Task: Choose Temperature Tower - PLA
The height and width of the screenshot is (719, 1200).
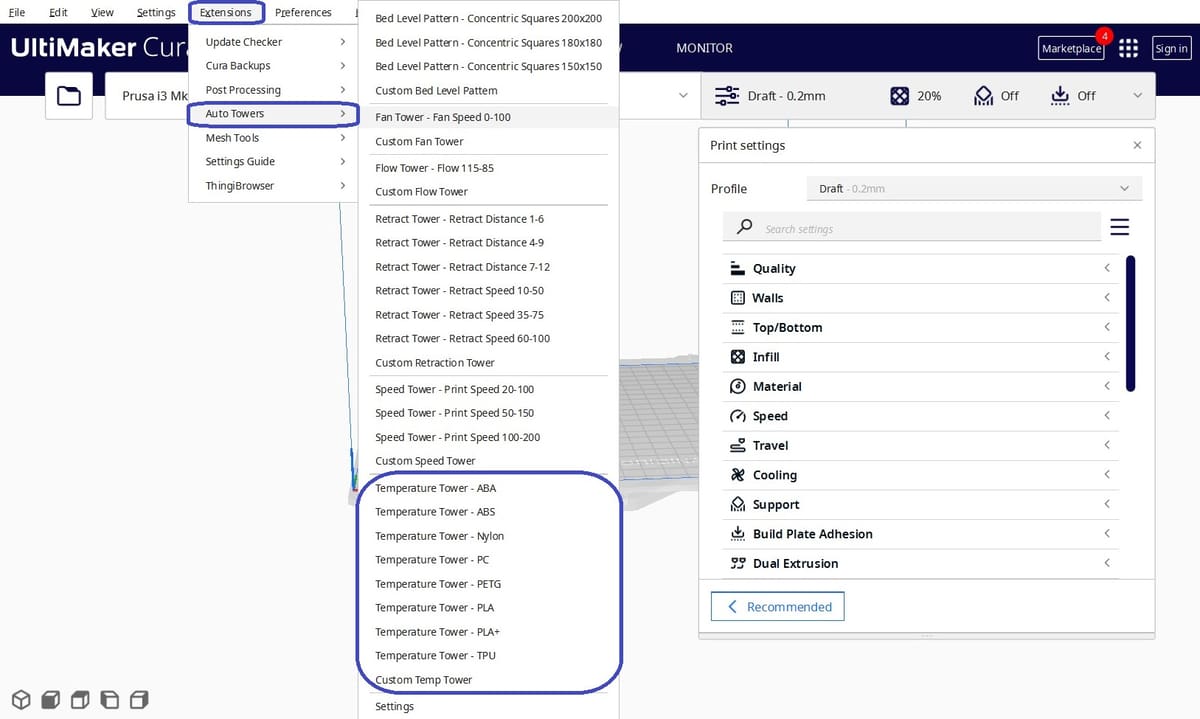Action: pyautogui.click(x=488, y=608)
